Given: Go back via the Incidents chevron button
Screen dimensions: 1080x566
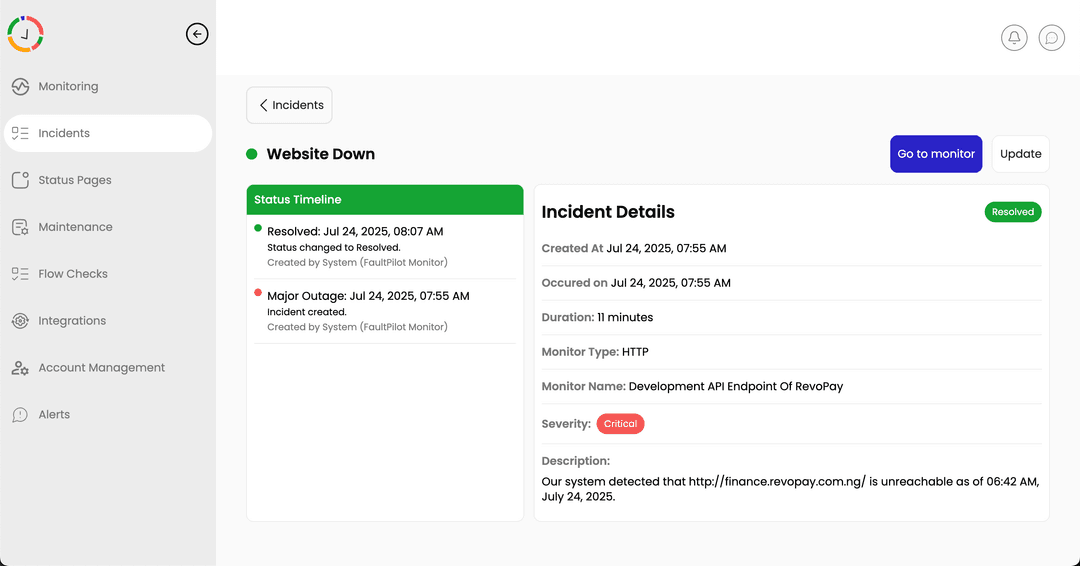Looking at the screenshot, I should (289, 105).
